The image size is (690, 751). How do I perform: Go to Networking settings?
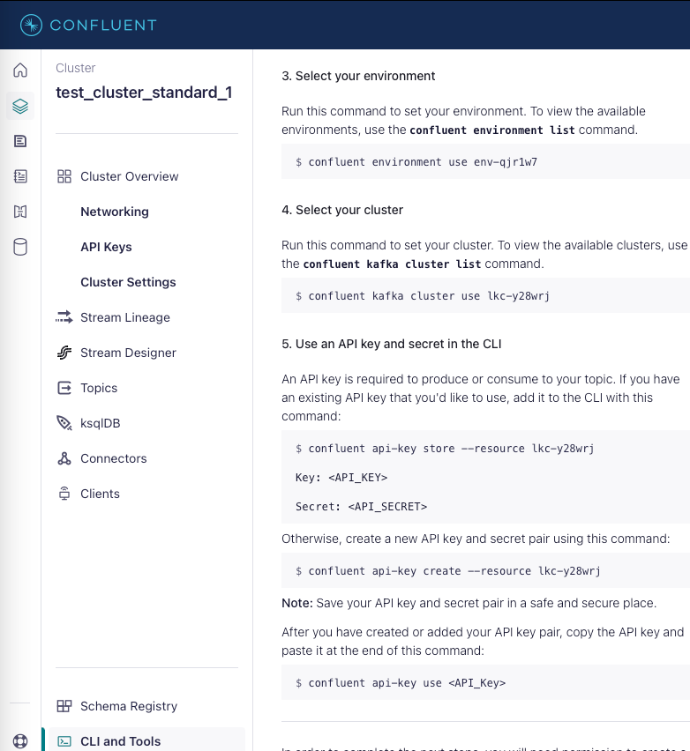point(114,212)
